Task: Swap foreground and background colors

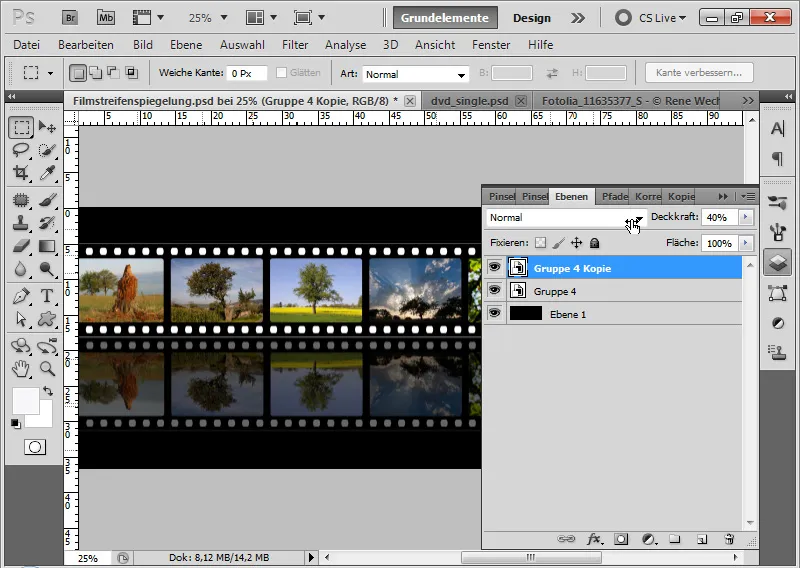Action: [x=48, y=391]
